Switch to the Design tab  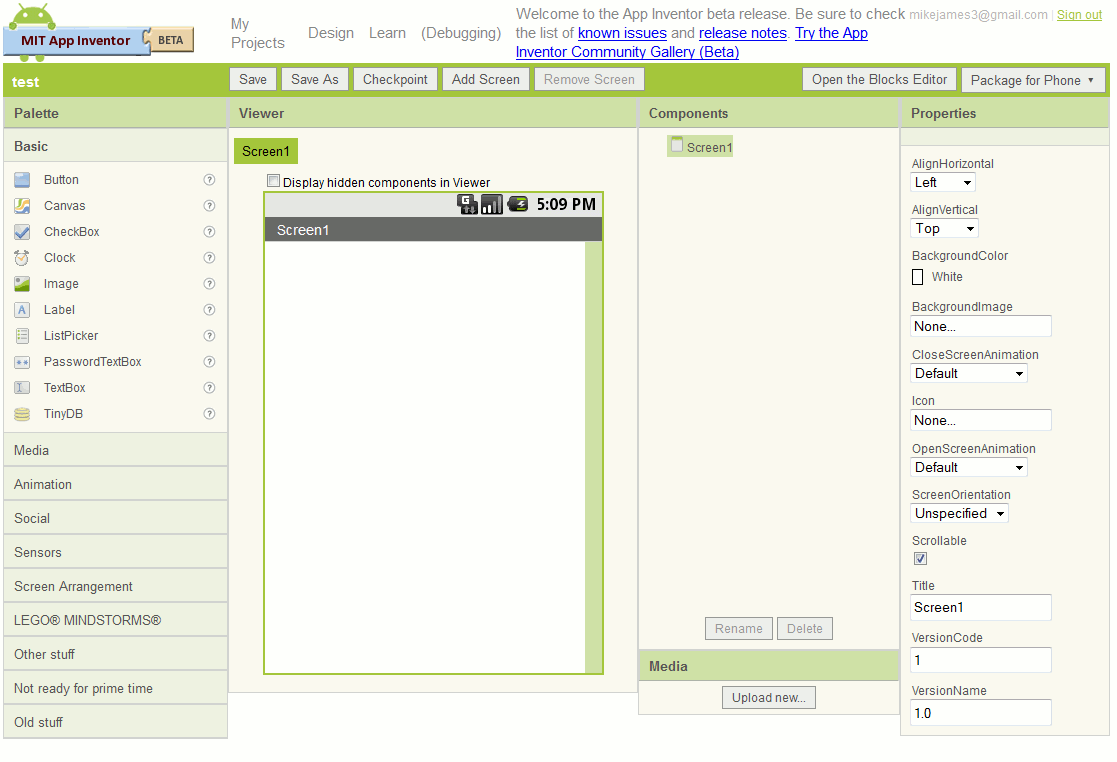tap(331, 33)
